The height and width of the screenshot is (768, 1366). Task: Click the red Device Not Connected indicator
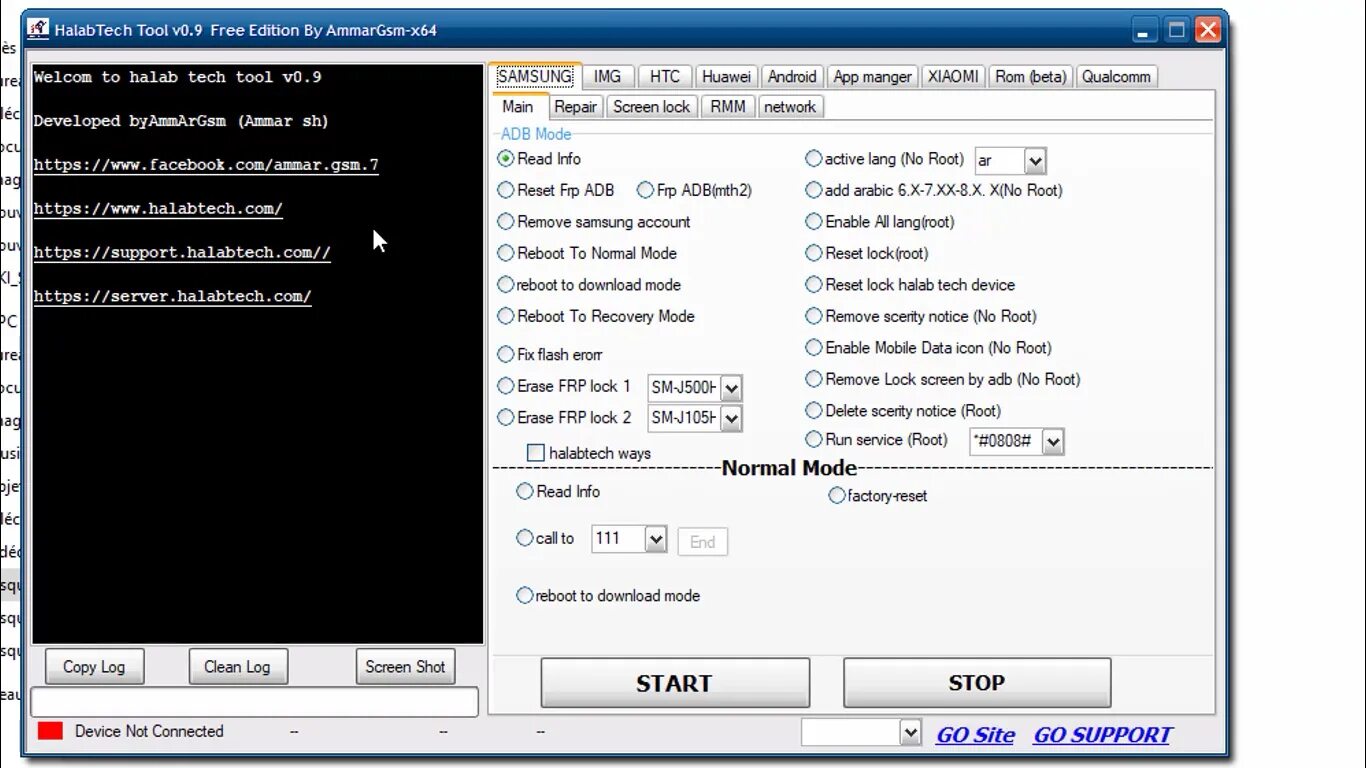pos(50,731)
